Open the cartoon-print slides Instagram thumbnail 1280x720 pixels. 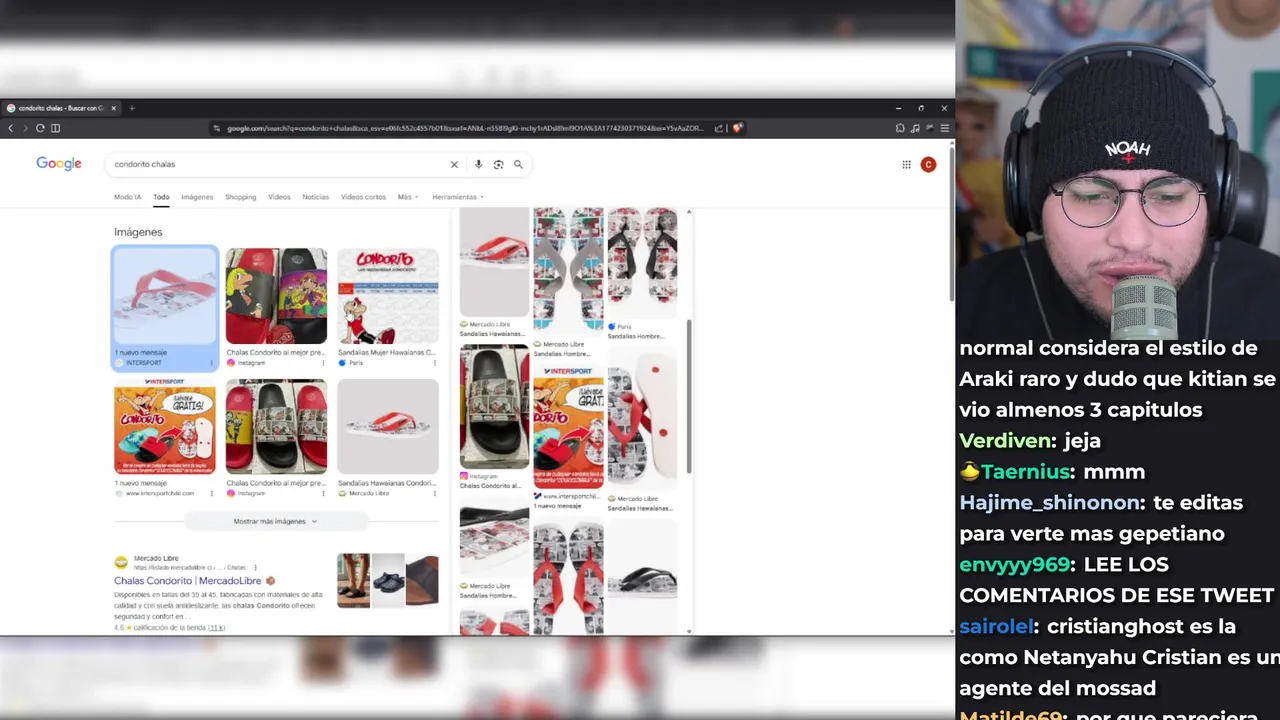pos(276,296)
